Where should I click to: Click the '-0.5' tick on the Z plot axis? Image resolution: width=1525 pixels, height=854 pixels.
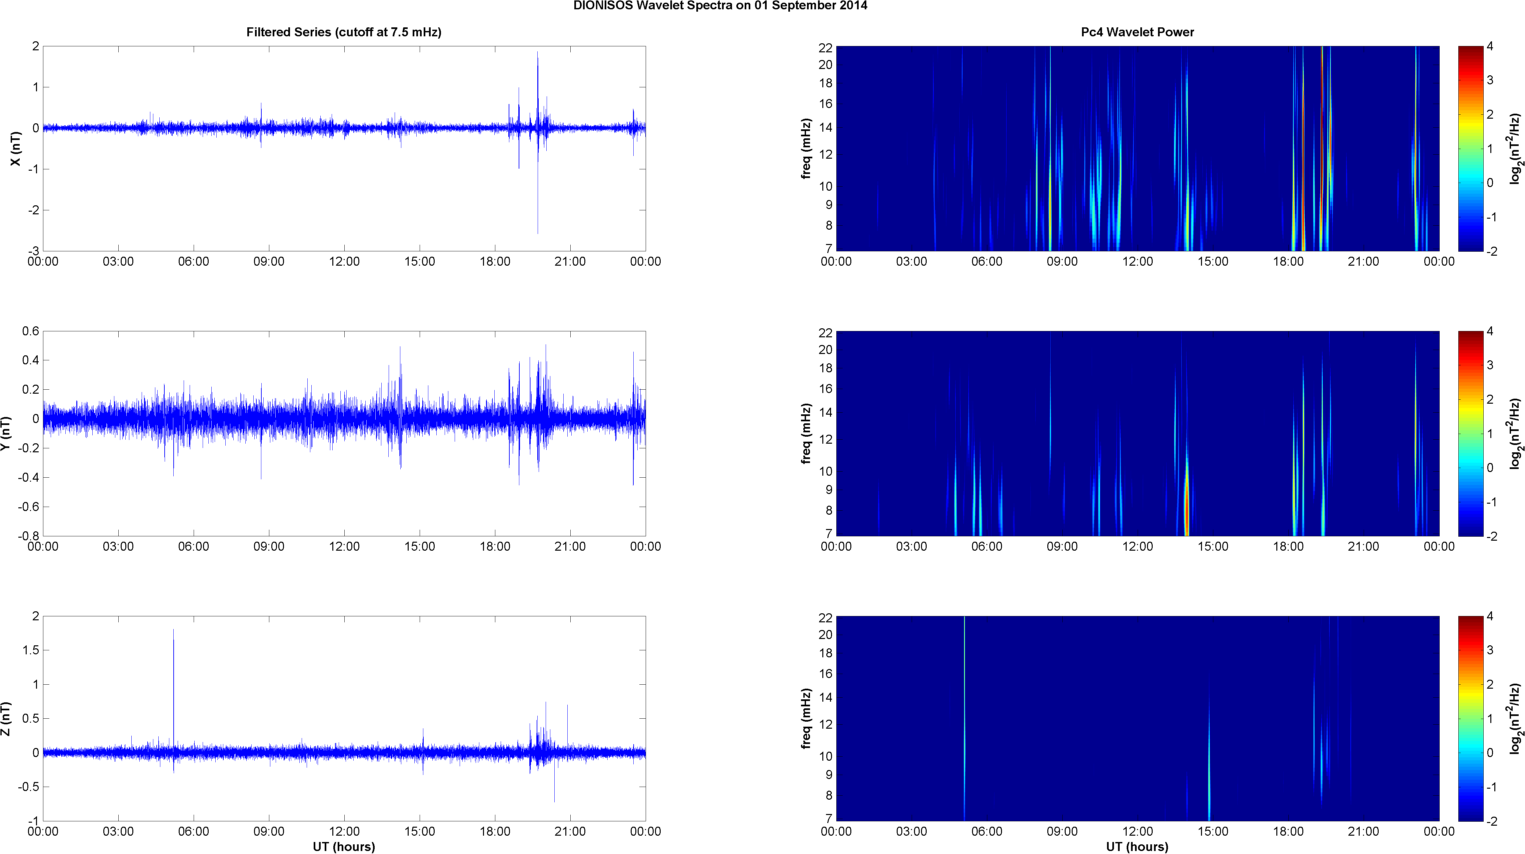point(29,787)
